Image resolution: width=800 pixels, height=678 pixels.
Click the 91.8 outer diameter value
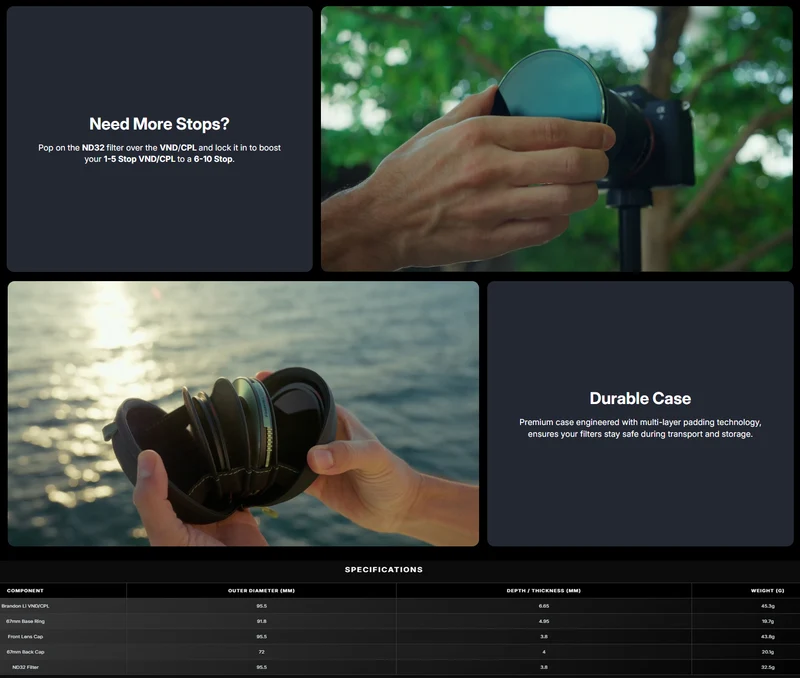click(261, 621)
